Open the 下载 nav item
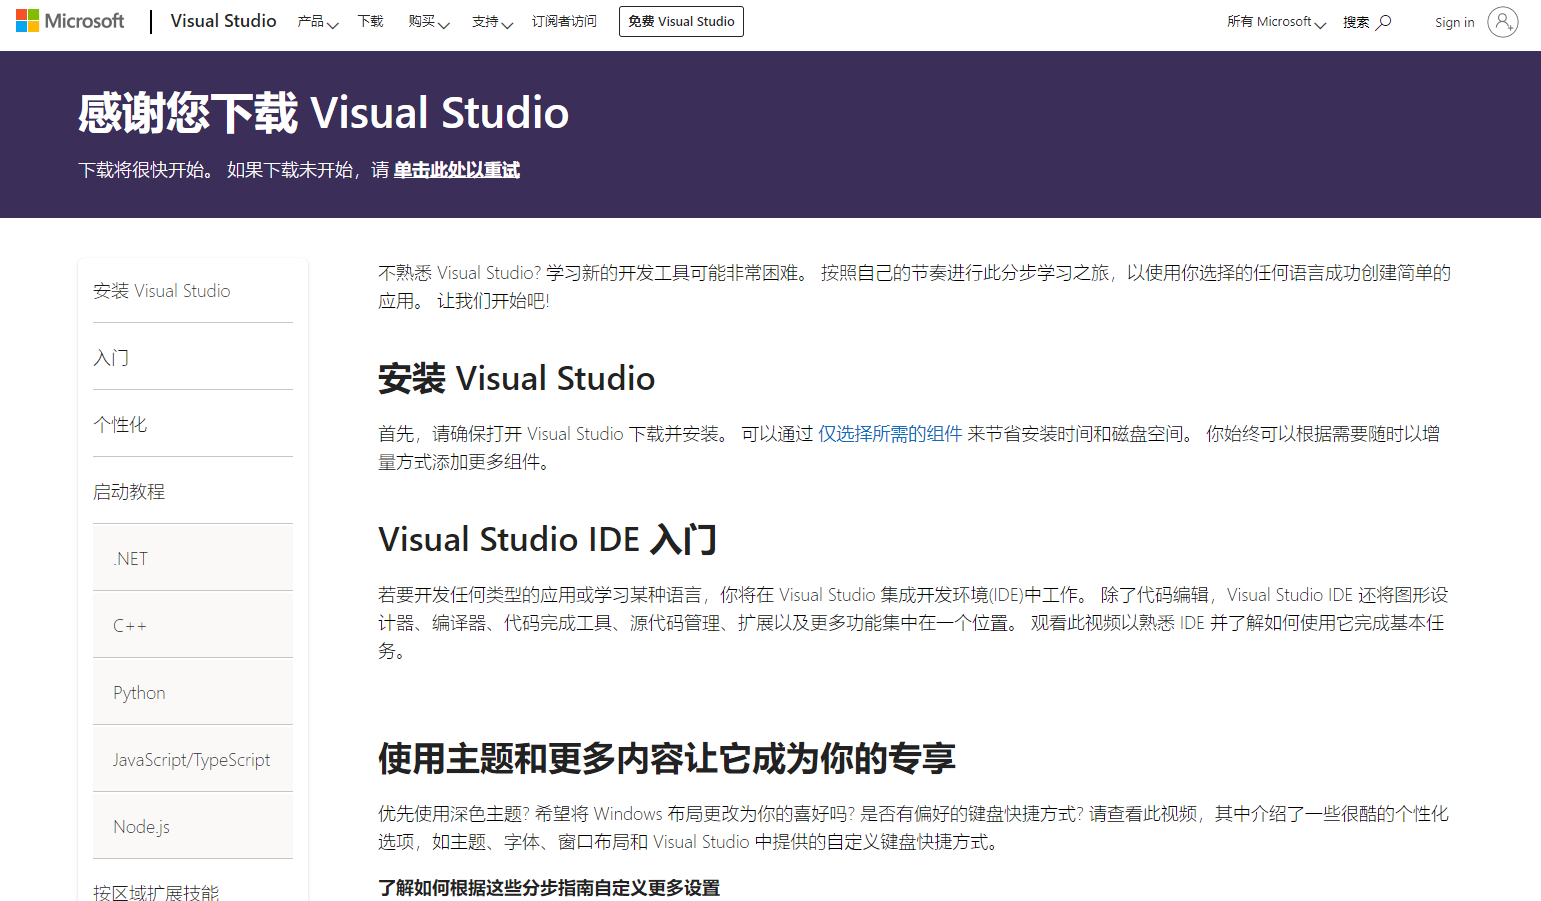1541x901 pixels. 371,21
